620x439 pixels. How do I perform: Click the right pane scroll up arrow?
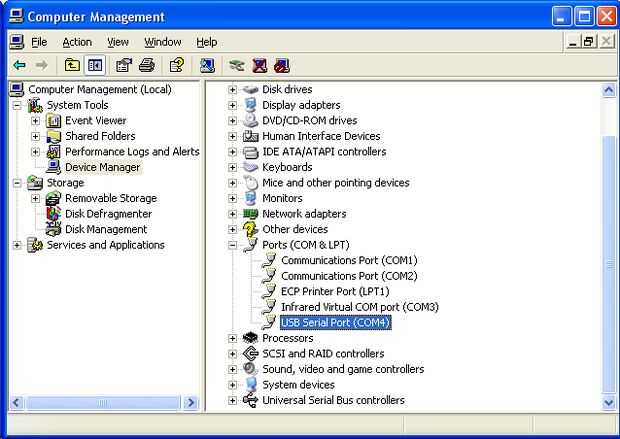click(x=609, y=91)
